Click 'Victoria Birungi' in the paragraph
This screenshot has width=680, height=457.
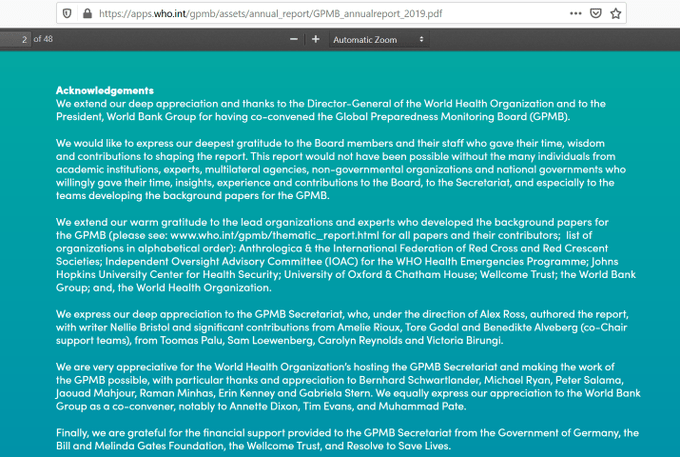tap(464, 341)
